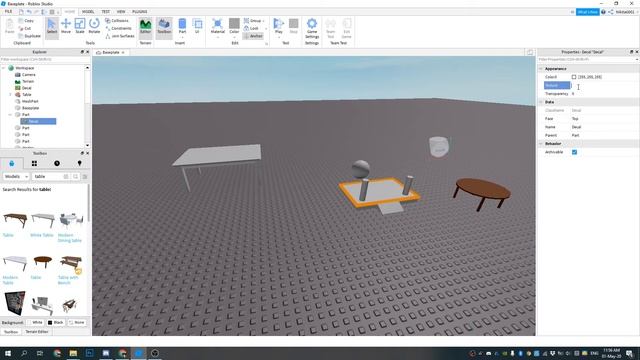Image resolution: width=640 pixels, height=360 pixels.
Task: Toggle the Archivable checkbox
Action: point(574,152)
